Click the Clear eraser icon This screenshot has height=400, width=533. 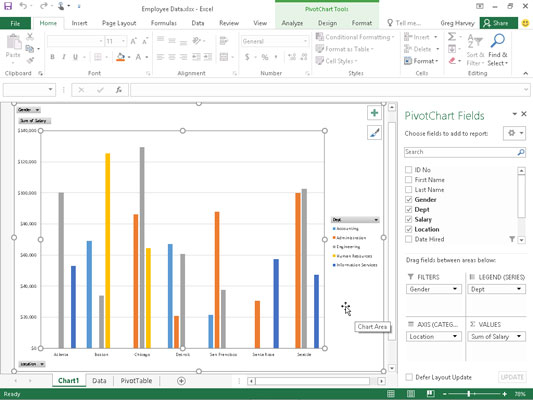[452, 61]
